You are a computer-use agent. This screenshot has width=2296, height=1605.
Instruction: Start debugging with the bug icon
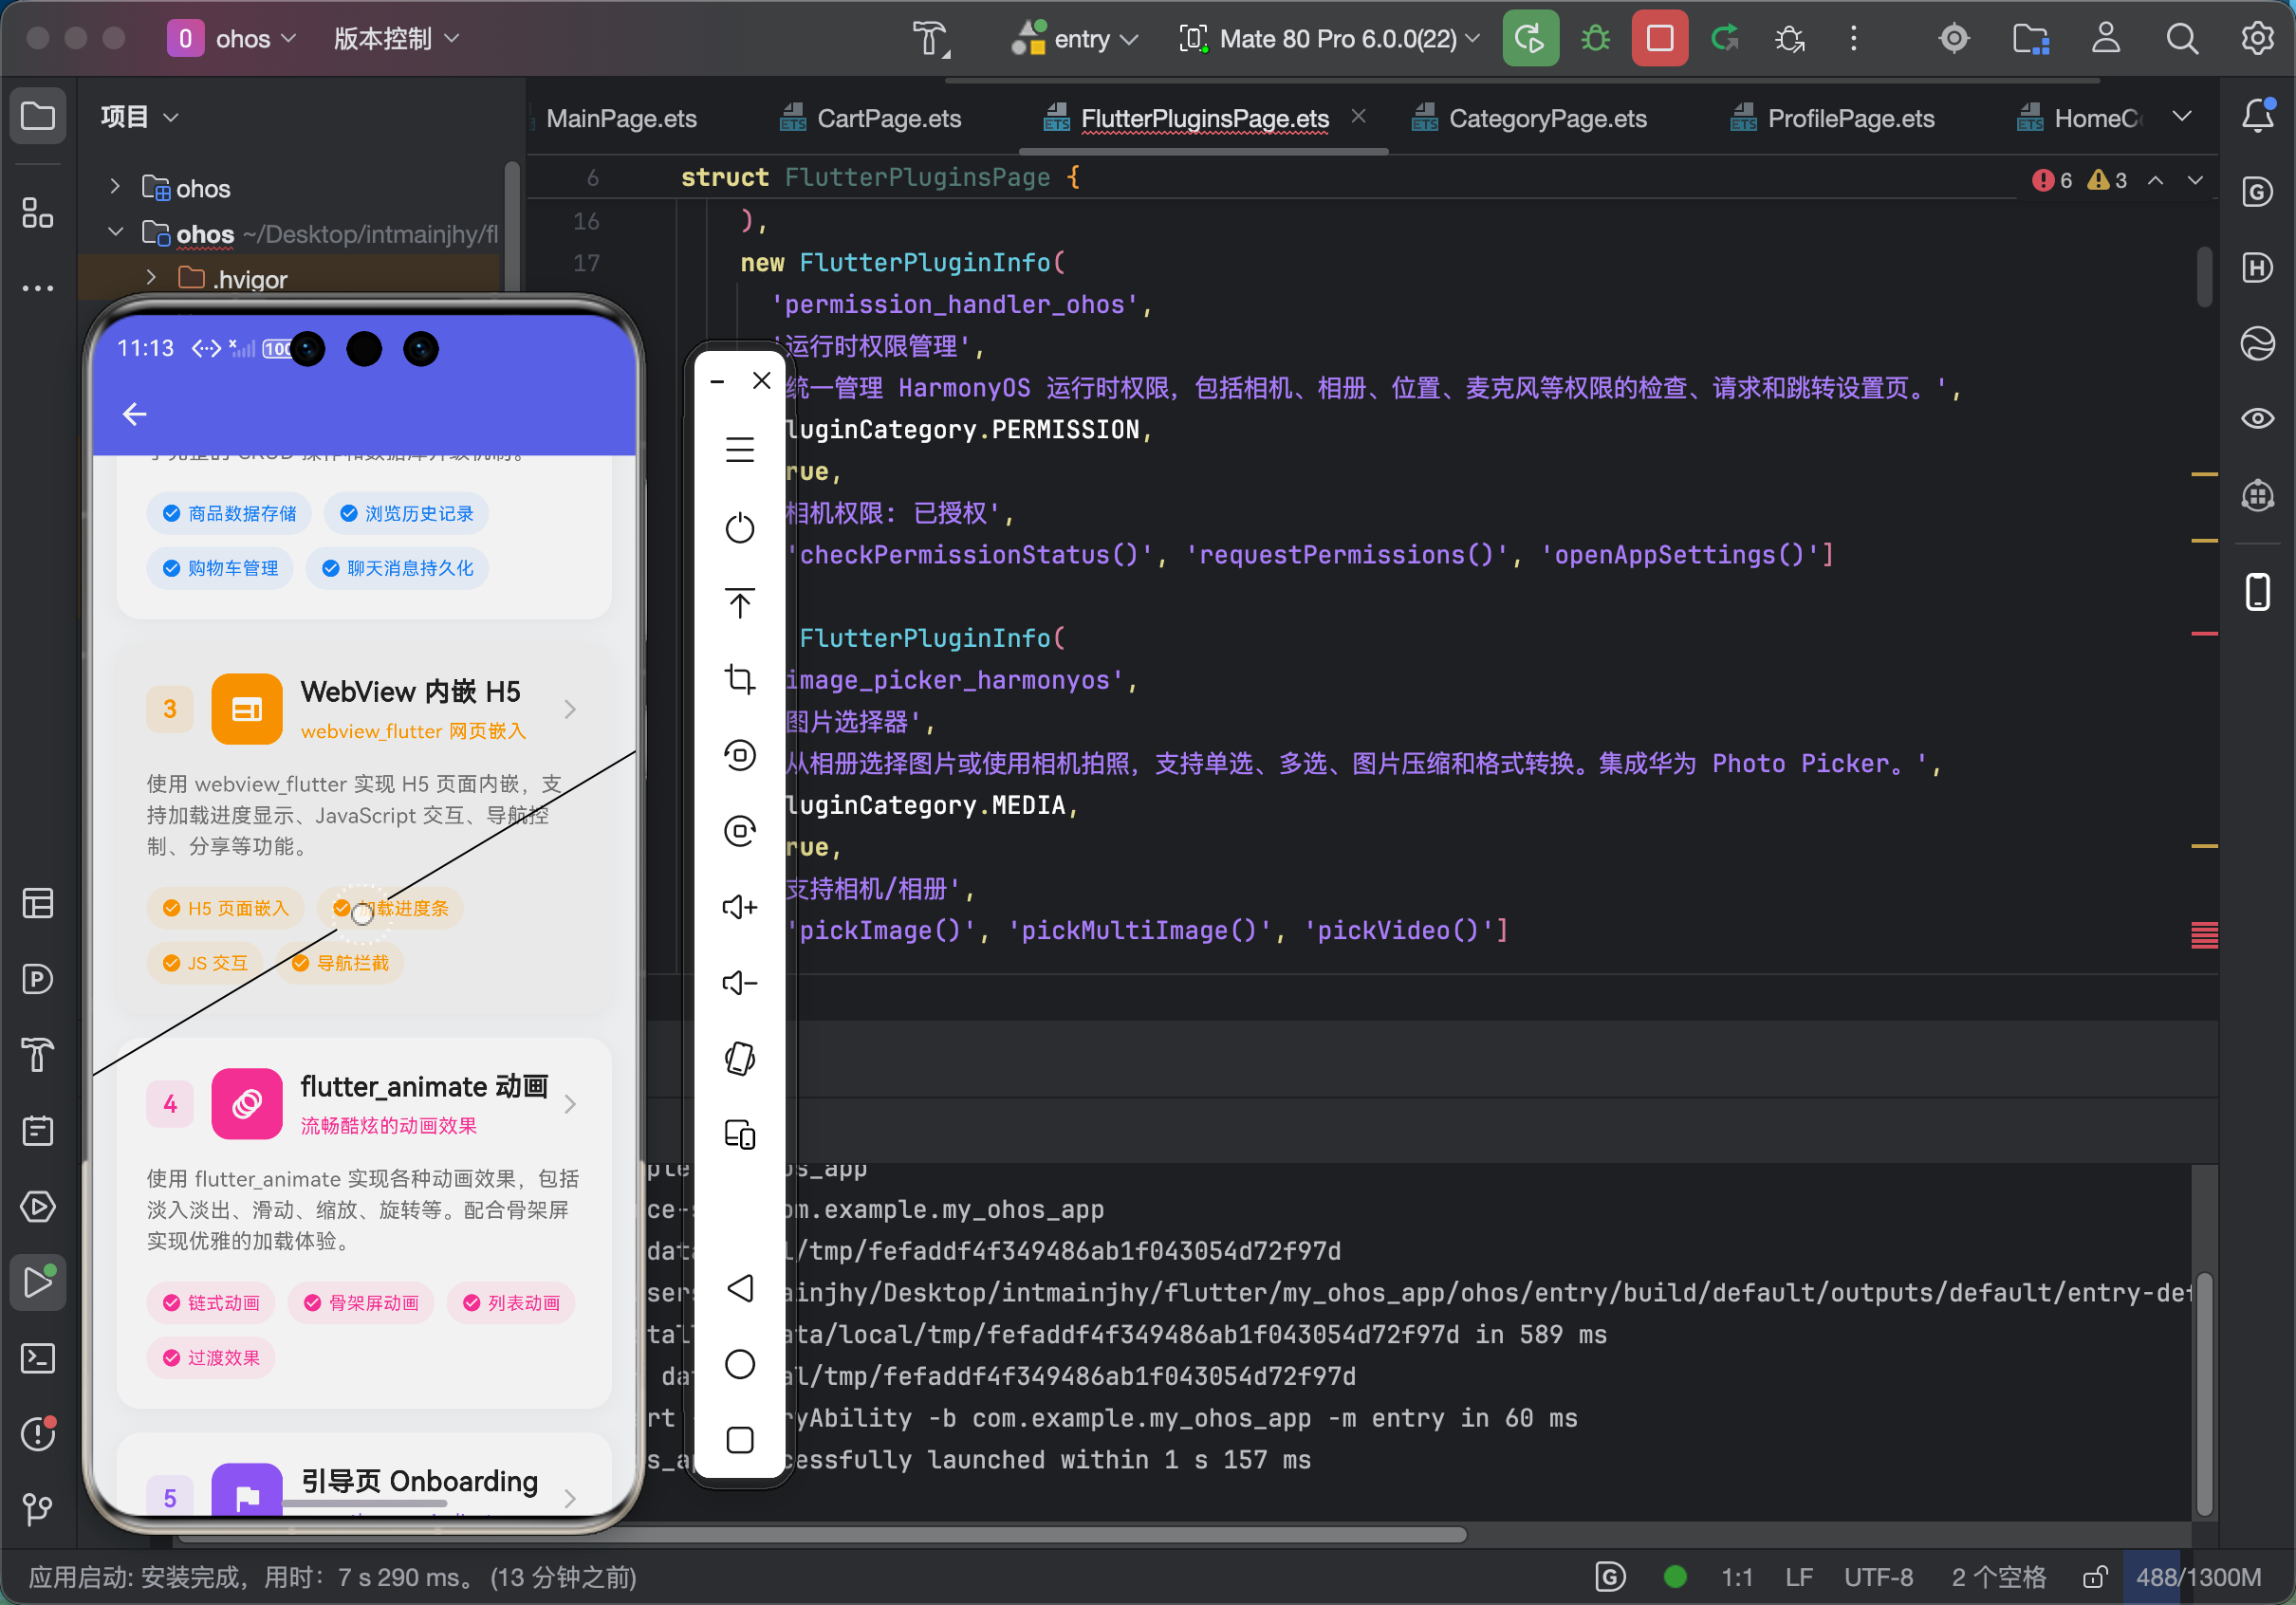(1595, 39)
